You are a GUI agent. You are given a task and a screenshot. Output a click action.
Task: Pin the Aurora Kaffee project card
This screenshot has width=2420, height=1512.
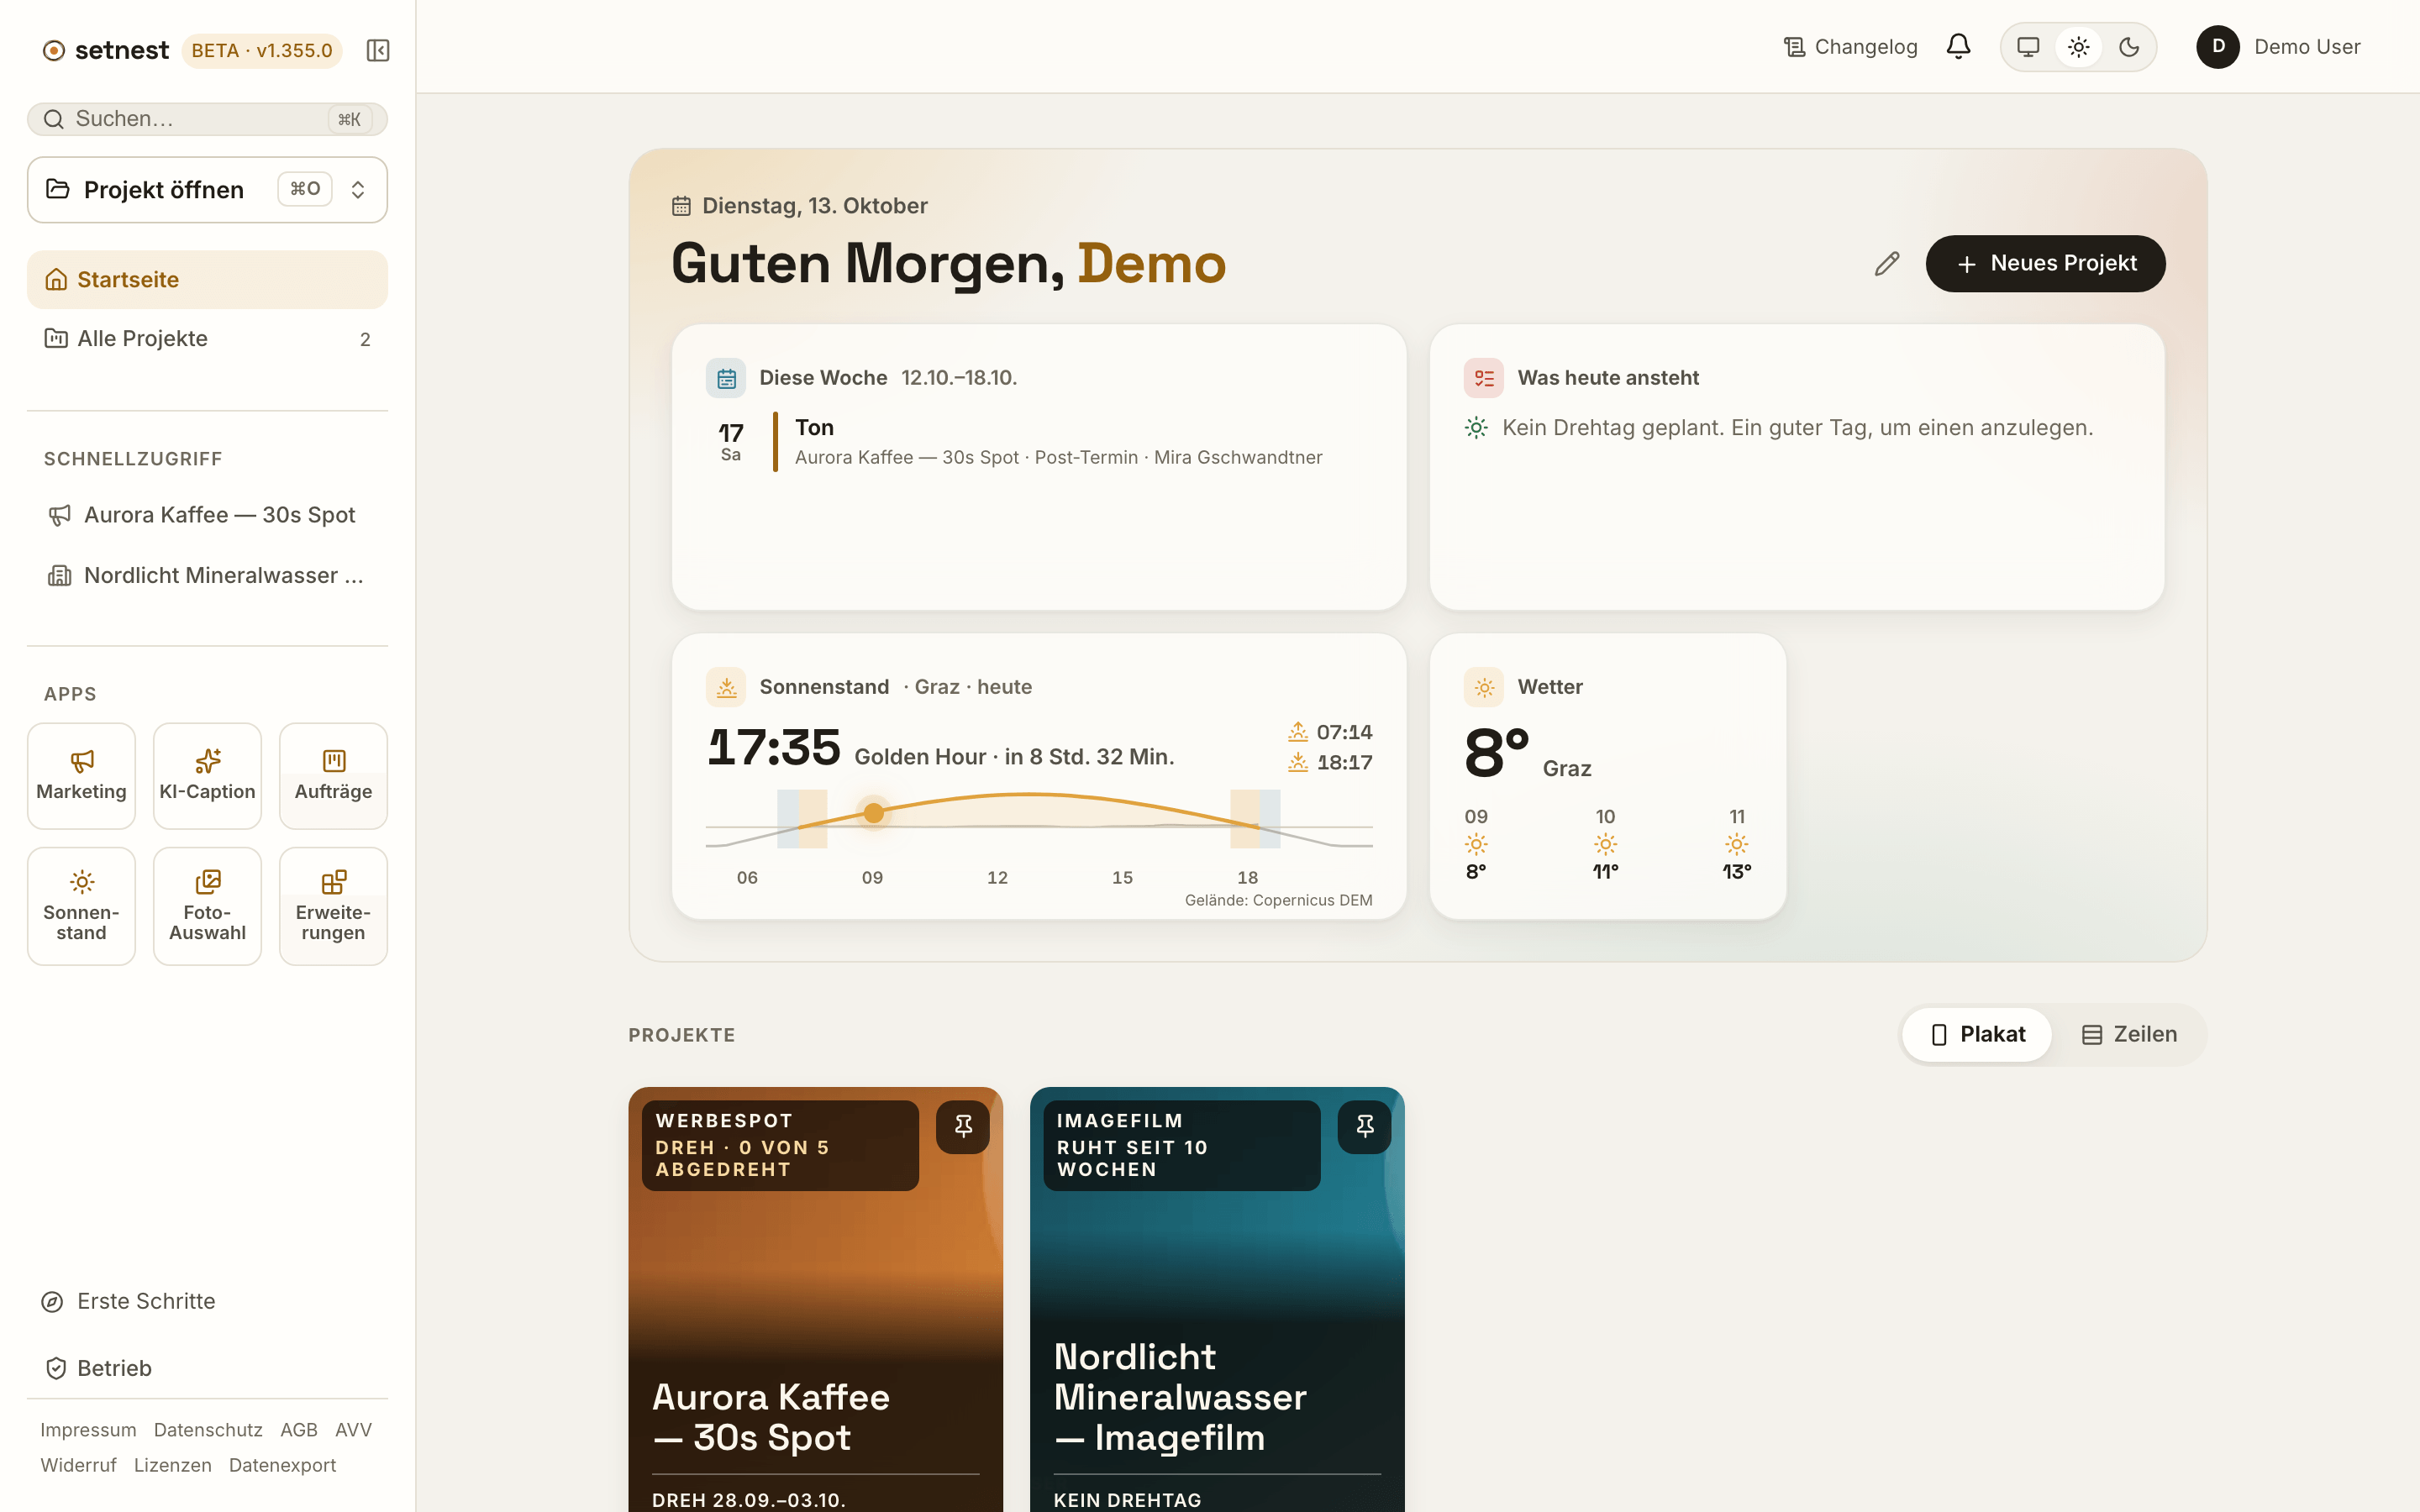click(963, 1127)
